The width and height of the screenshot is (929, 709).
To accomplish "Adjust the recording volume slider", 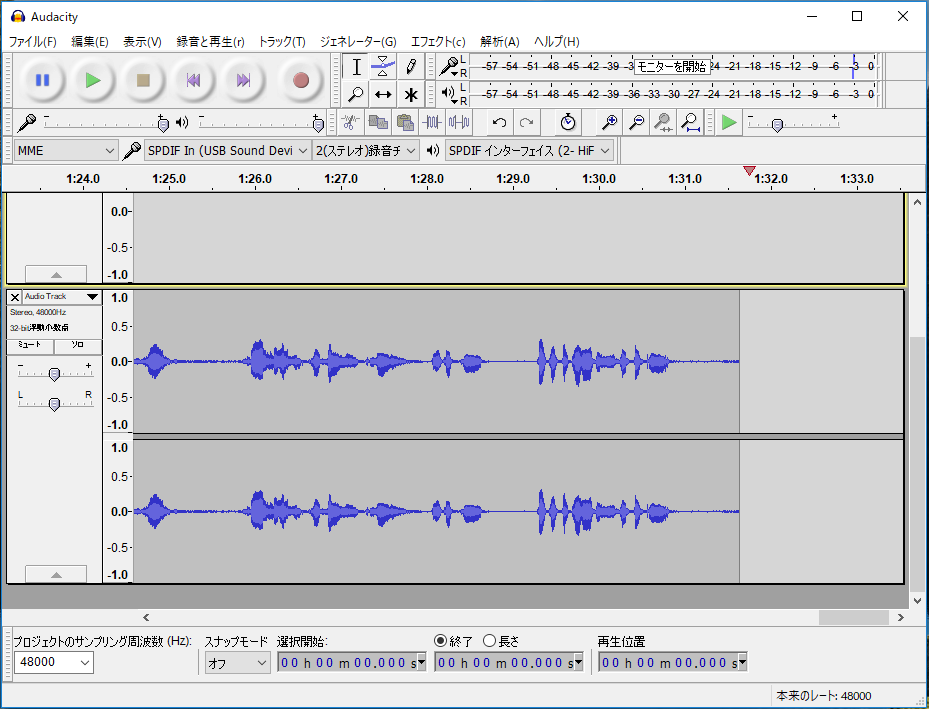I will click(x=164, y=124).
